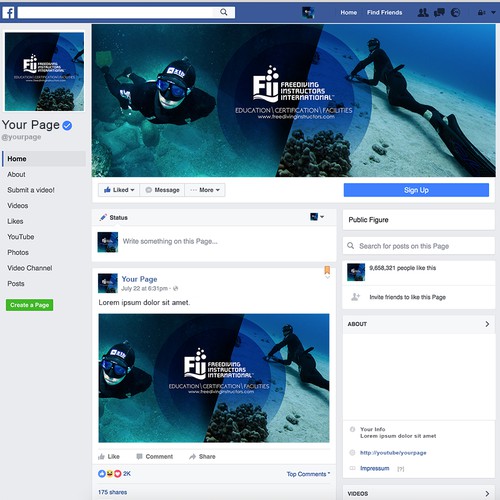This screenshot has height=500, width=500.
Task: Click the pencil Status icon
Action: (103, 217)
